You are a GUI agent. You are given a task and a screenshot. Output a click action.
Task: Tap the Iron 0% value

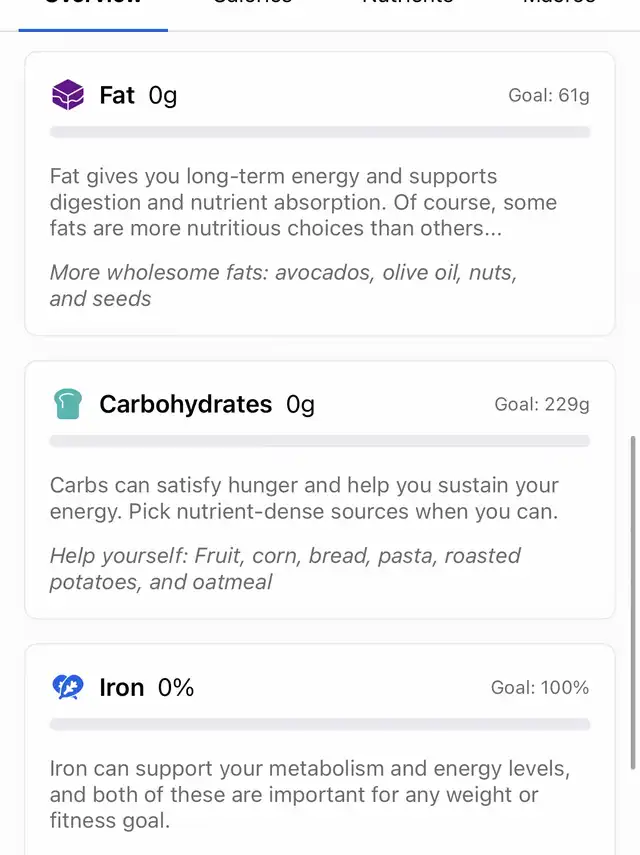pyautogui.click(x=176, y=687)
